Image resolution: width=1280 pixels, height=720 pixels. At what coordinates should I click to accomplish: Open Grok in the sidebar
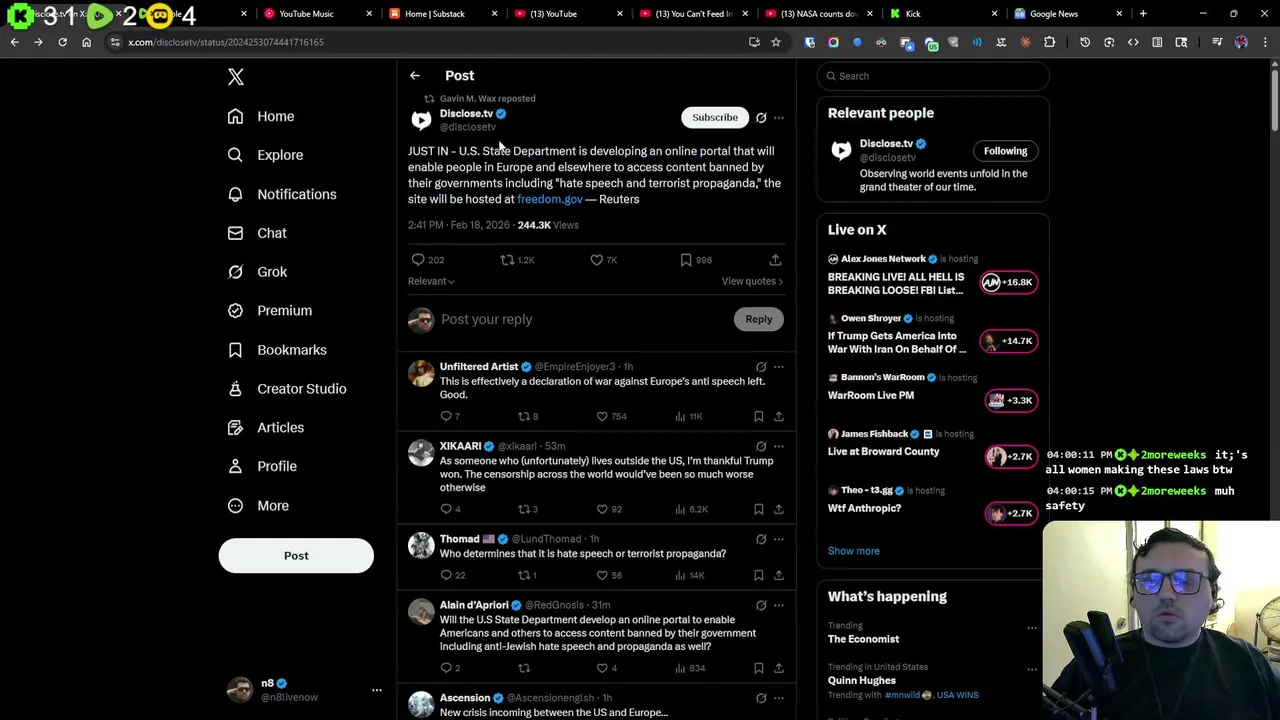click(257, 272)
